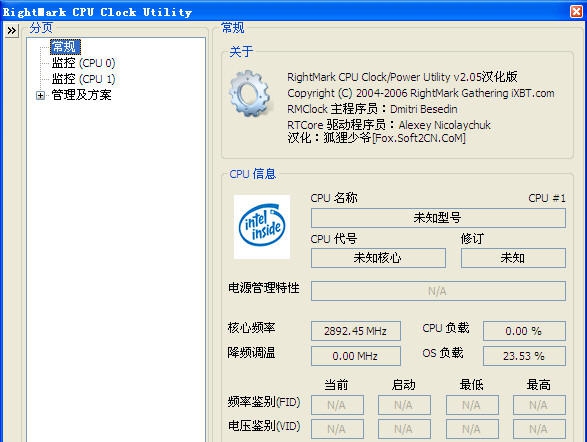Click the gear logo in the 关于 section
587x442 pixels.
coord(250,93)
